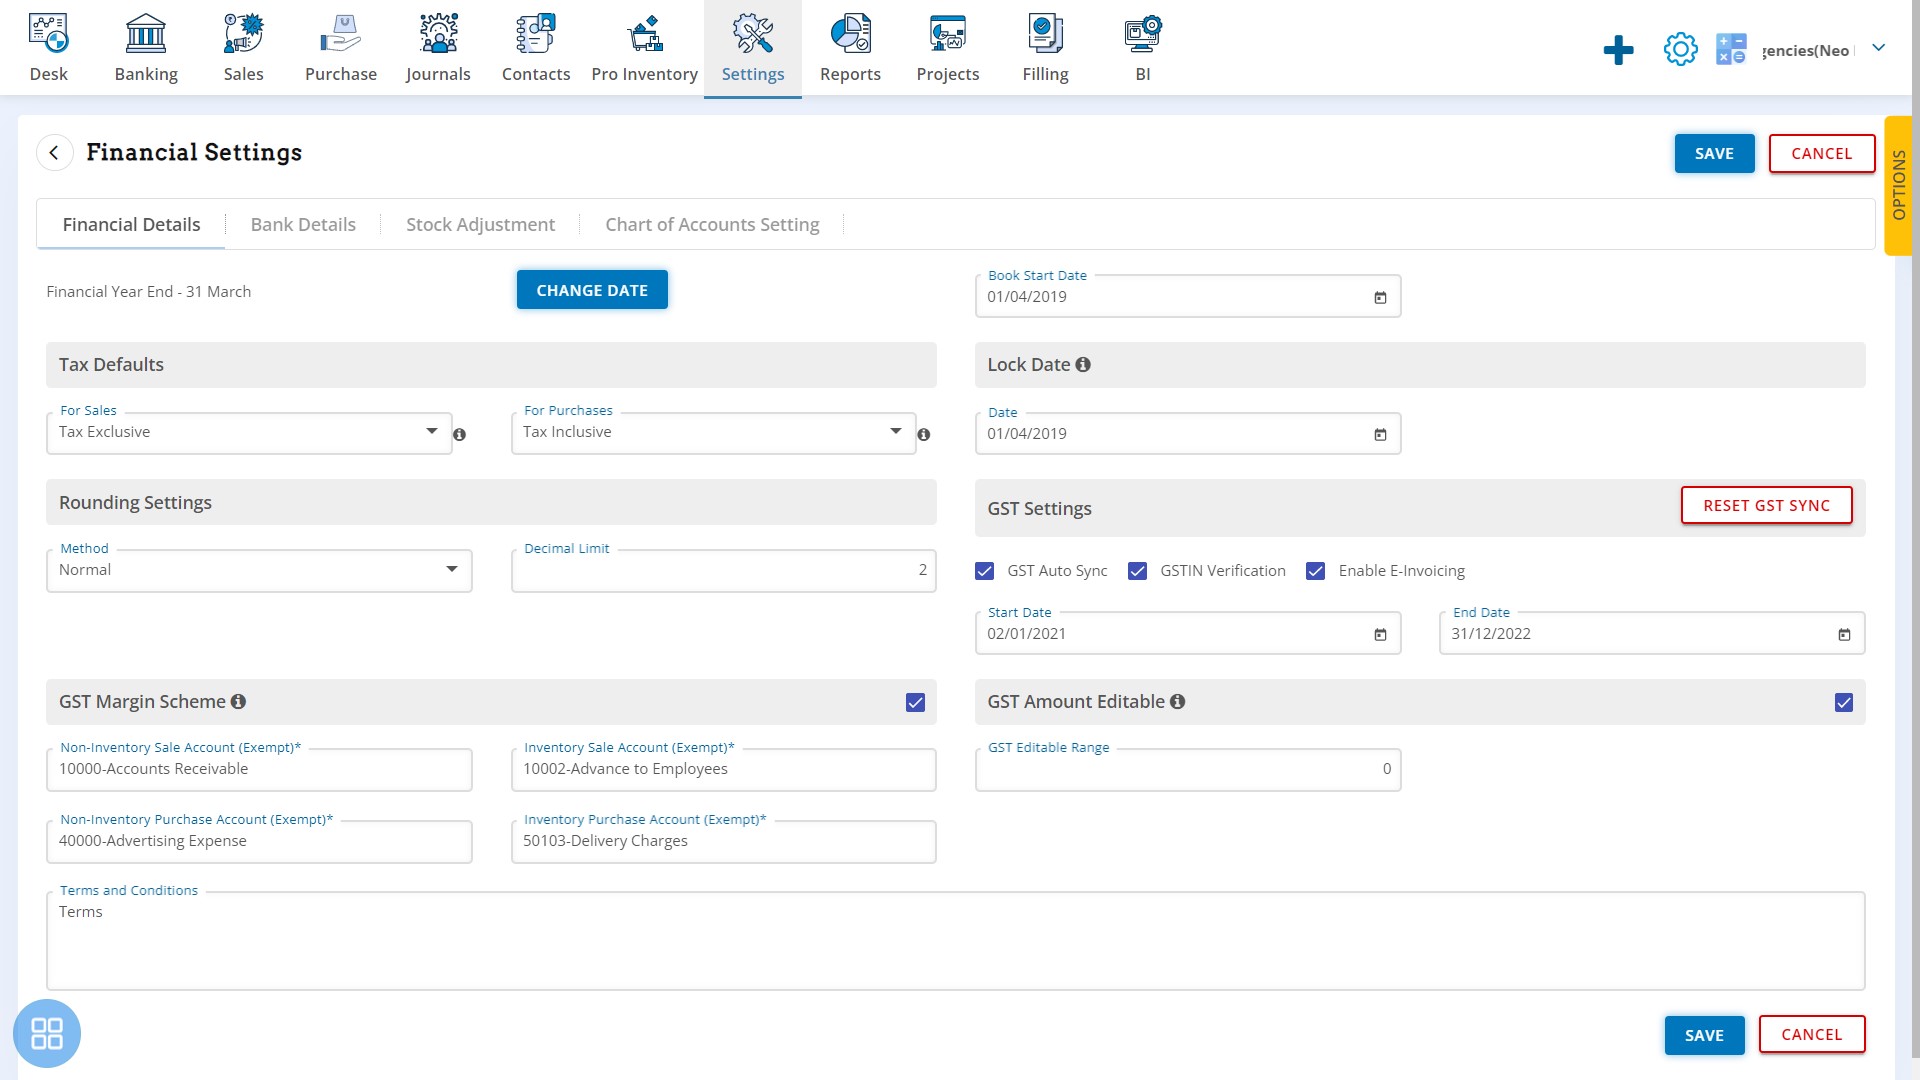Toggle GSTIN Verification checkbox
The width and height of the screenshot is (1920, 1080).
click(1137, 570)
